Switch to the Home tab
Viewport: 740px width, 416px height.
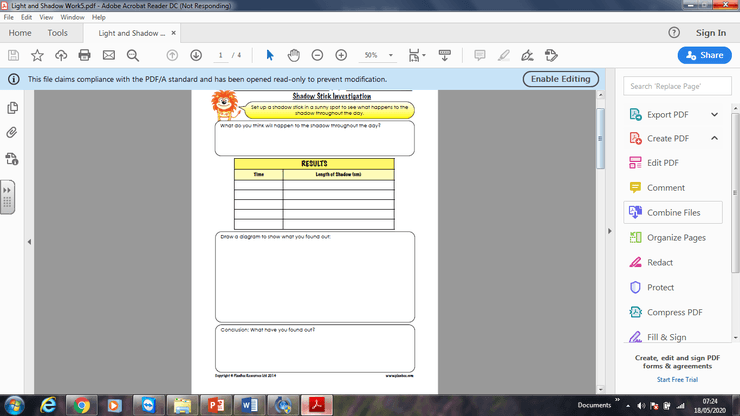pos(20,33)
